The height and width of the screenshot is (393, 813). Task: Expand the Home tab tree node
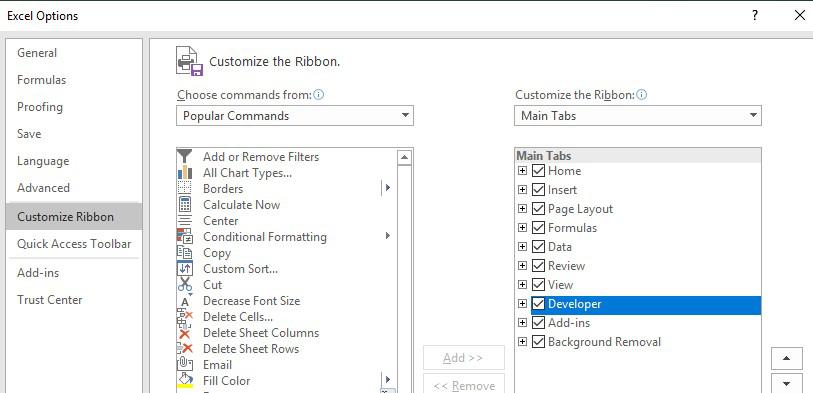[x=522, y=171]
